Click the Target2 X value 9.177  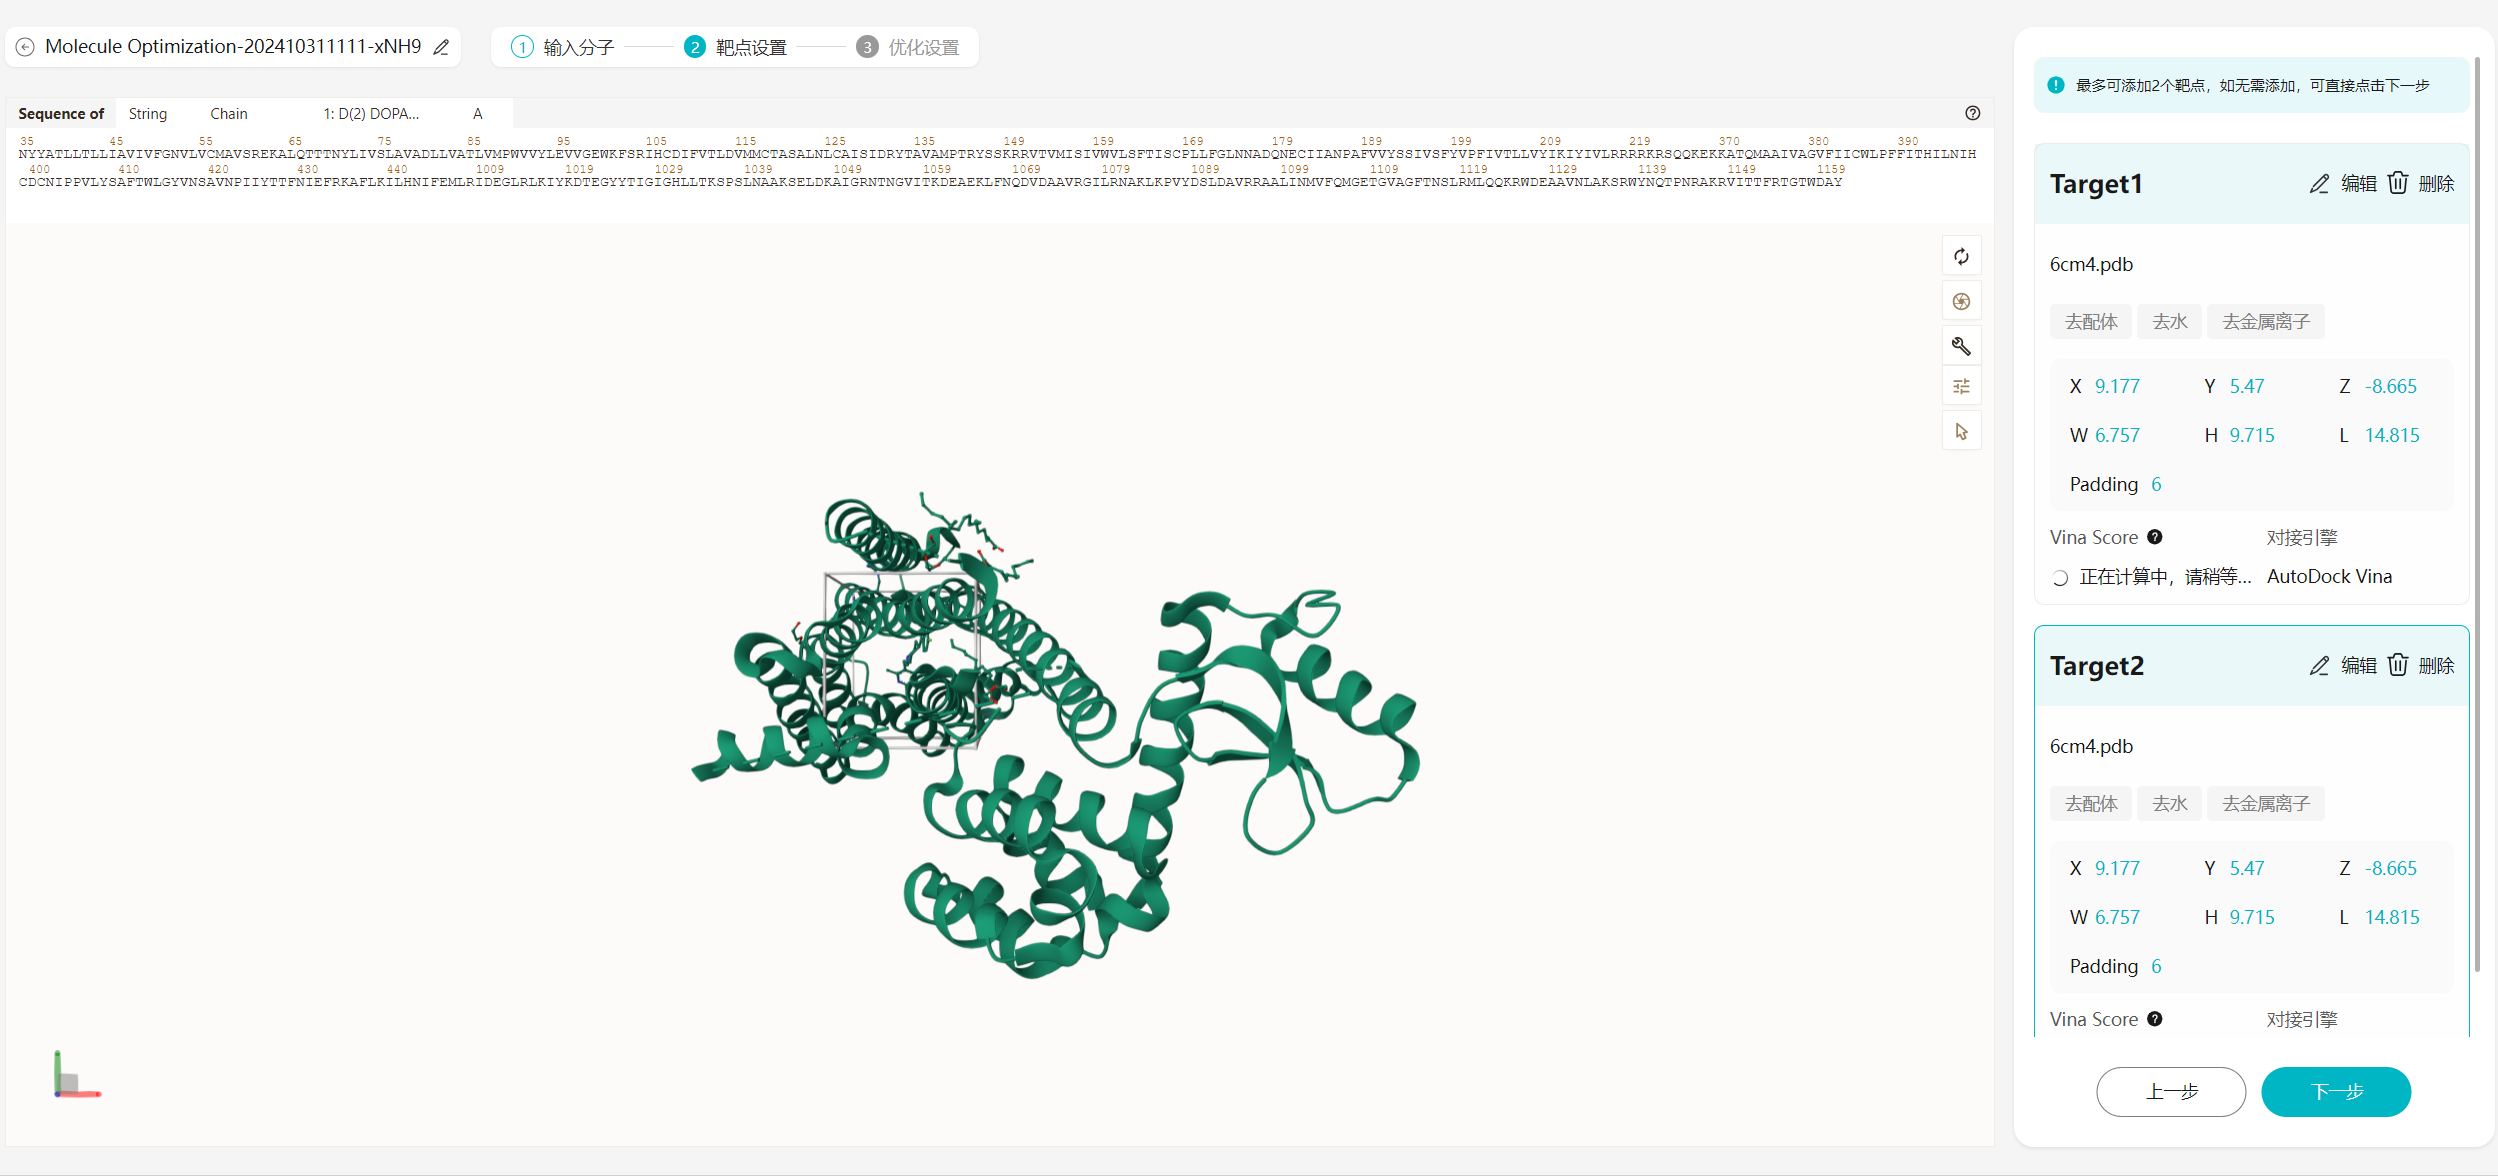pos(2117,868)
